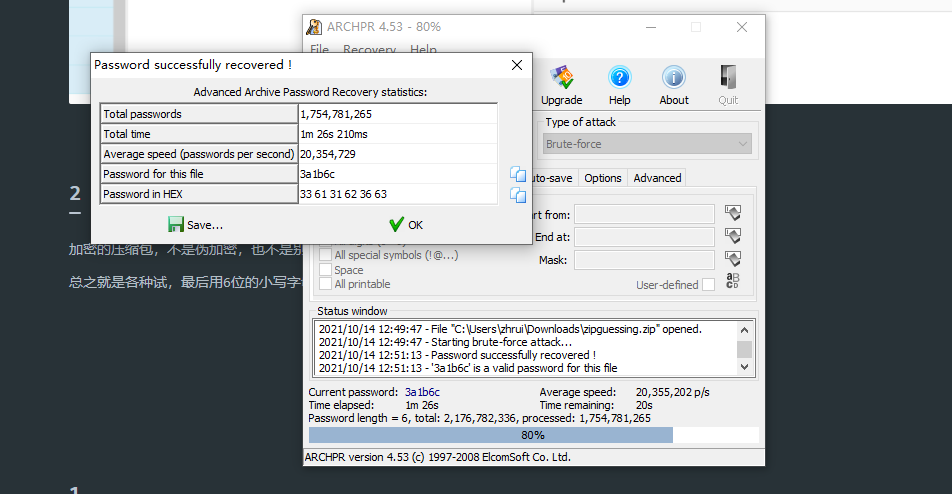Screen dimensions: 952x494
Task: Select the HEX value 33 61 31 62 36 63
Action: (x=344, y=194)
